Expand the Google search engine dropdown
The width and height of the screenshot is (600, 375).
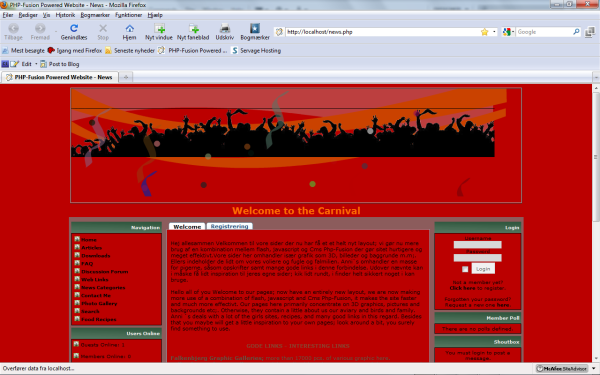tap(509, 32)
